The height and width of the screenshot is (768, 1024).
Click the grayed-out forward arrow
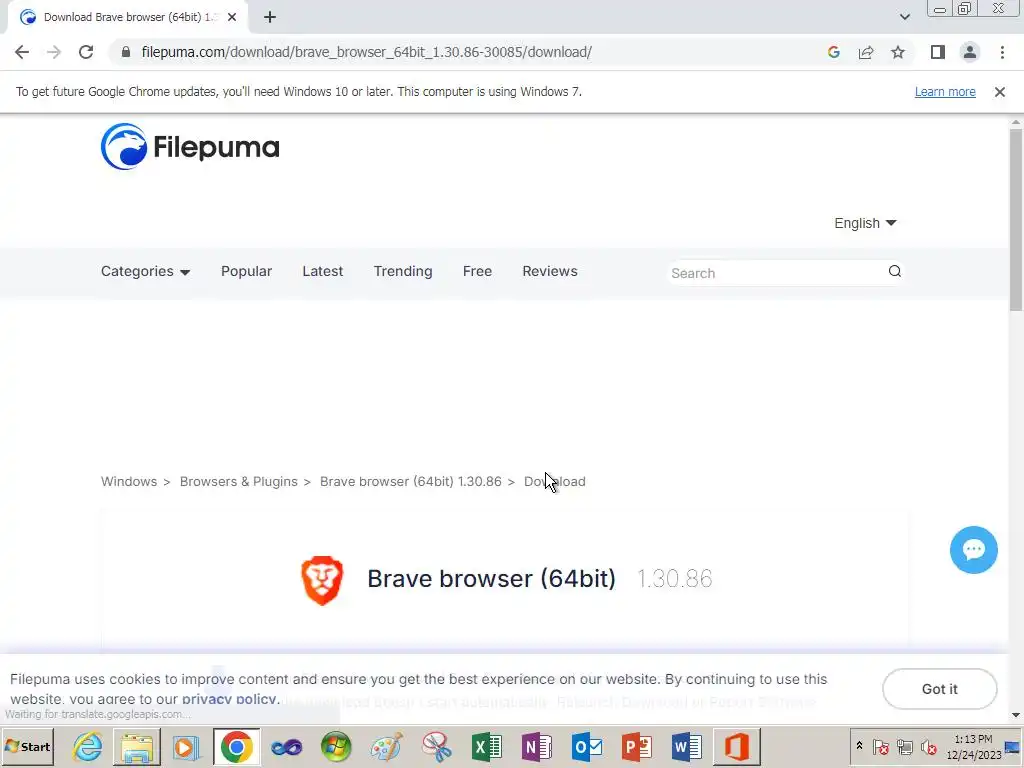point(54,52)
